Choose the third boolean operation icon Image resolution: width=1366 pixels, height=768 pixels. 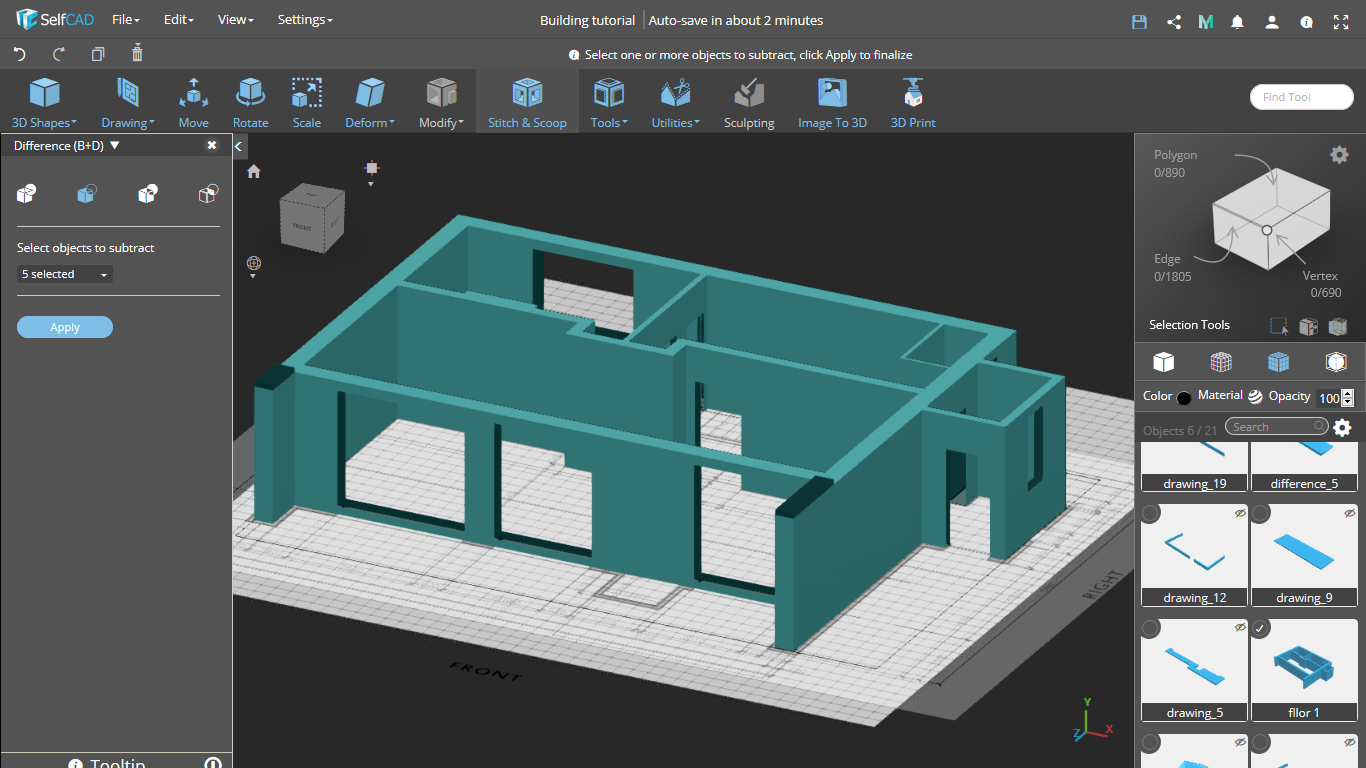click(x=148, y=194)
